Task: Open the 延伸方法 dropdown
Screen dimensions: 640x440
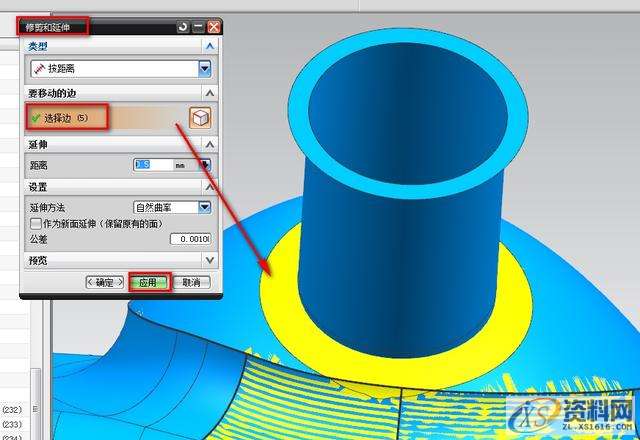Action: click(204, 207)
